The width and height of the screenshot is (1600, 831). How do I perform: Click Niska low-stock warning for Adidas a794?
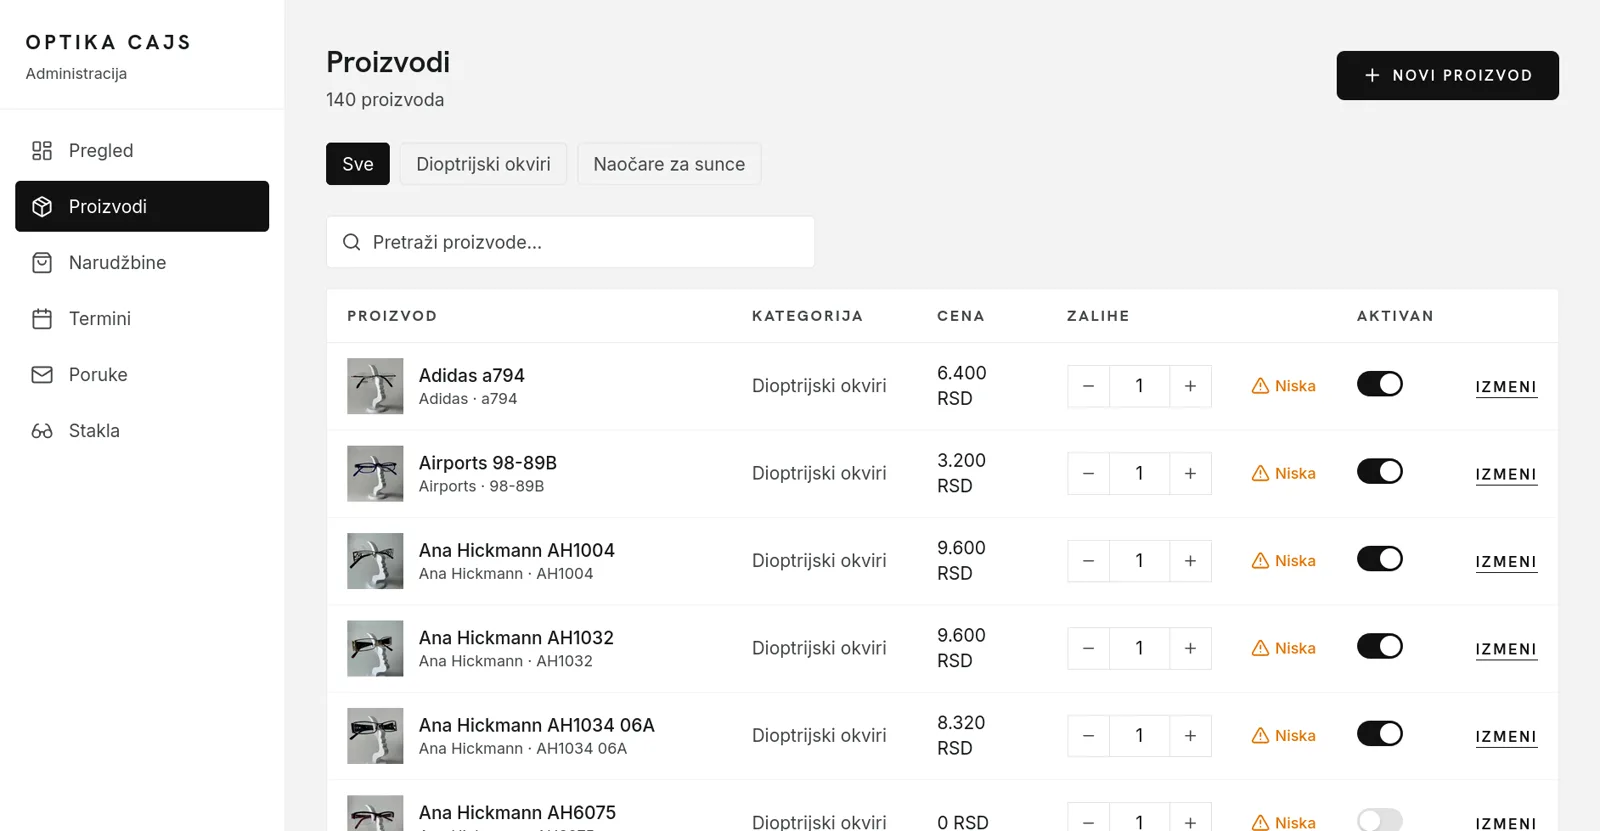tap(1284, 386)
